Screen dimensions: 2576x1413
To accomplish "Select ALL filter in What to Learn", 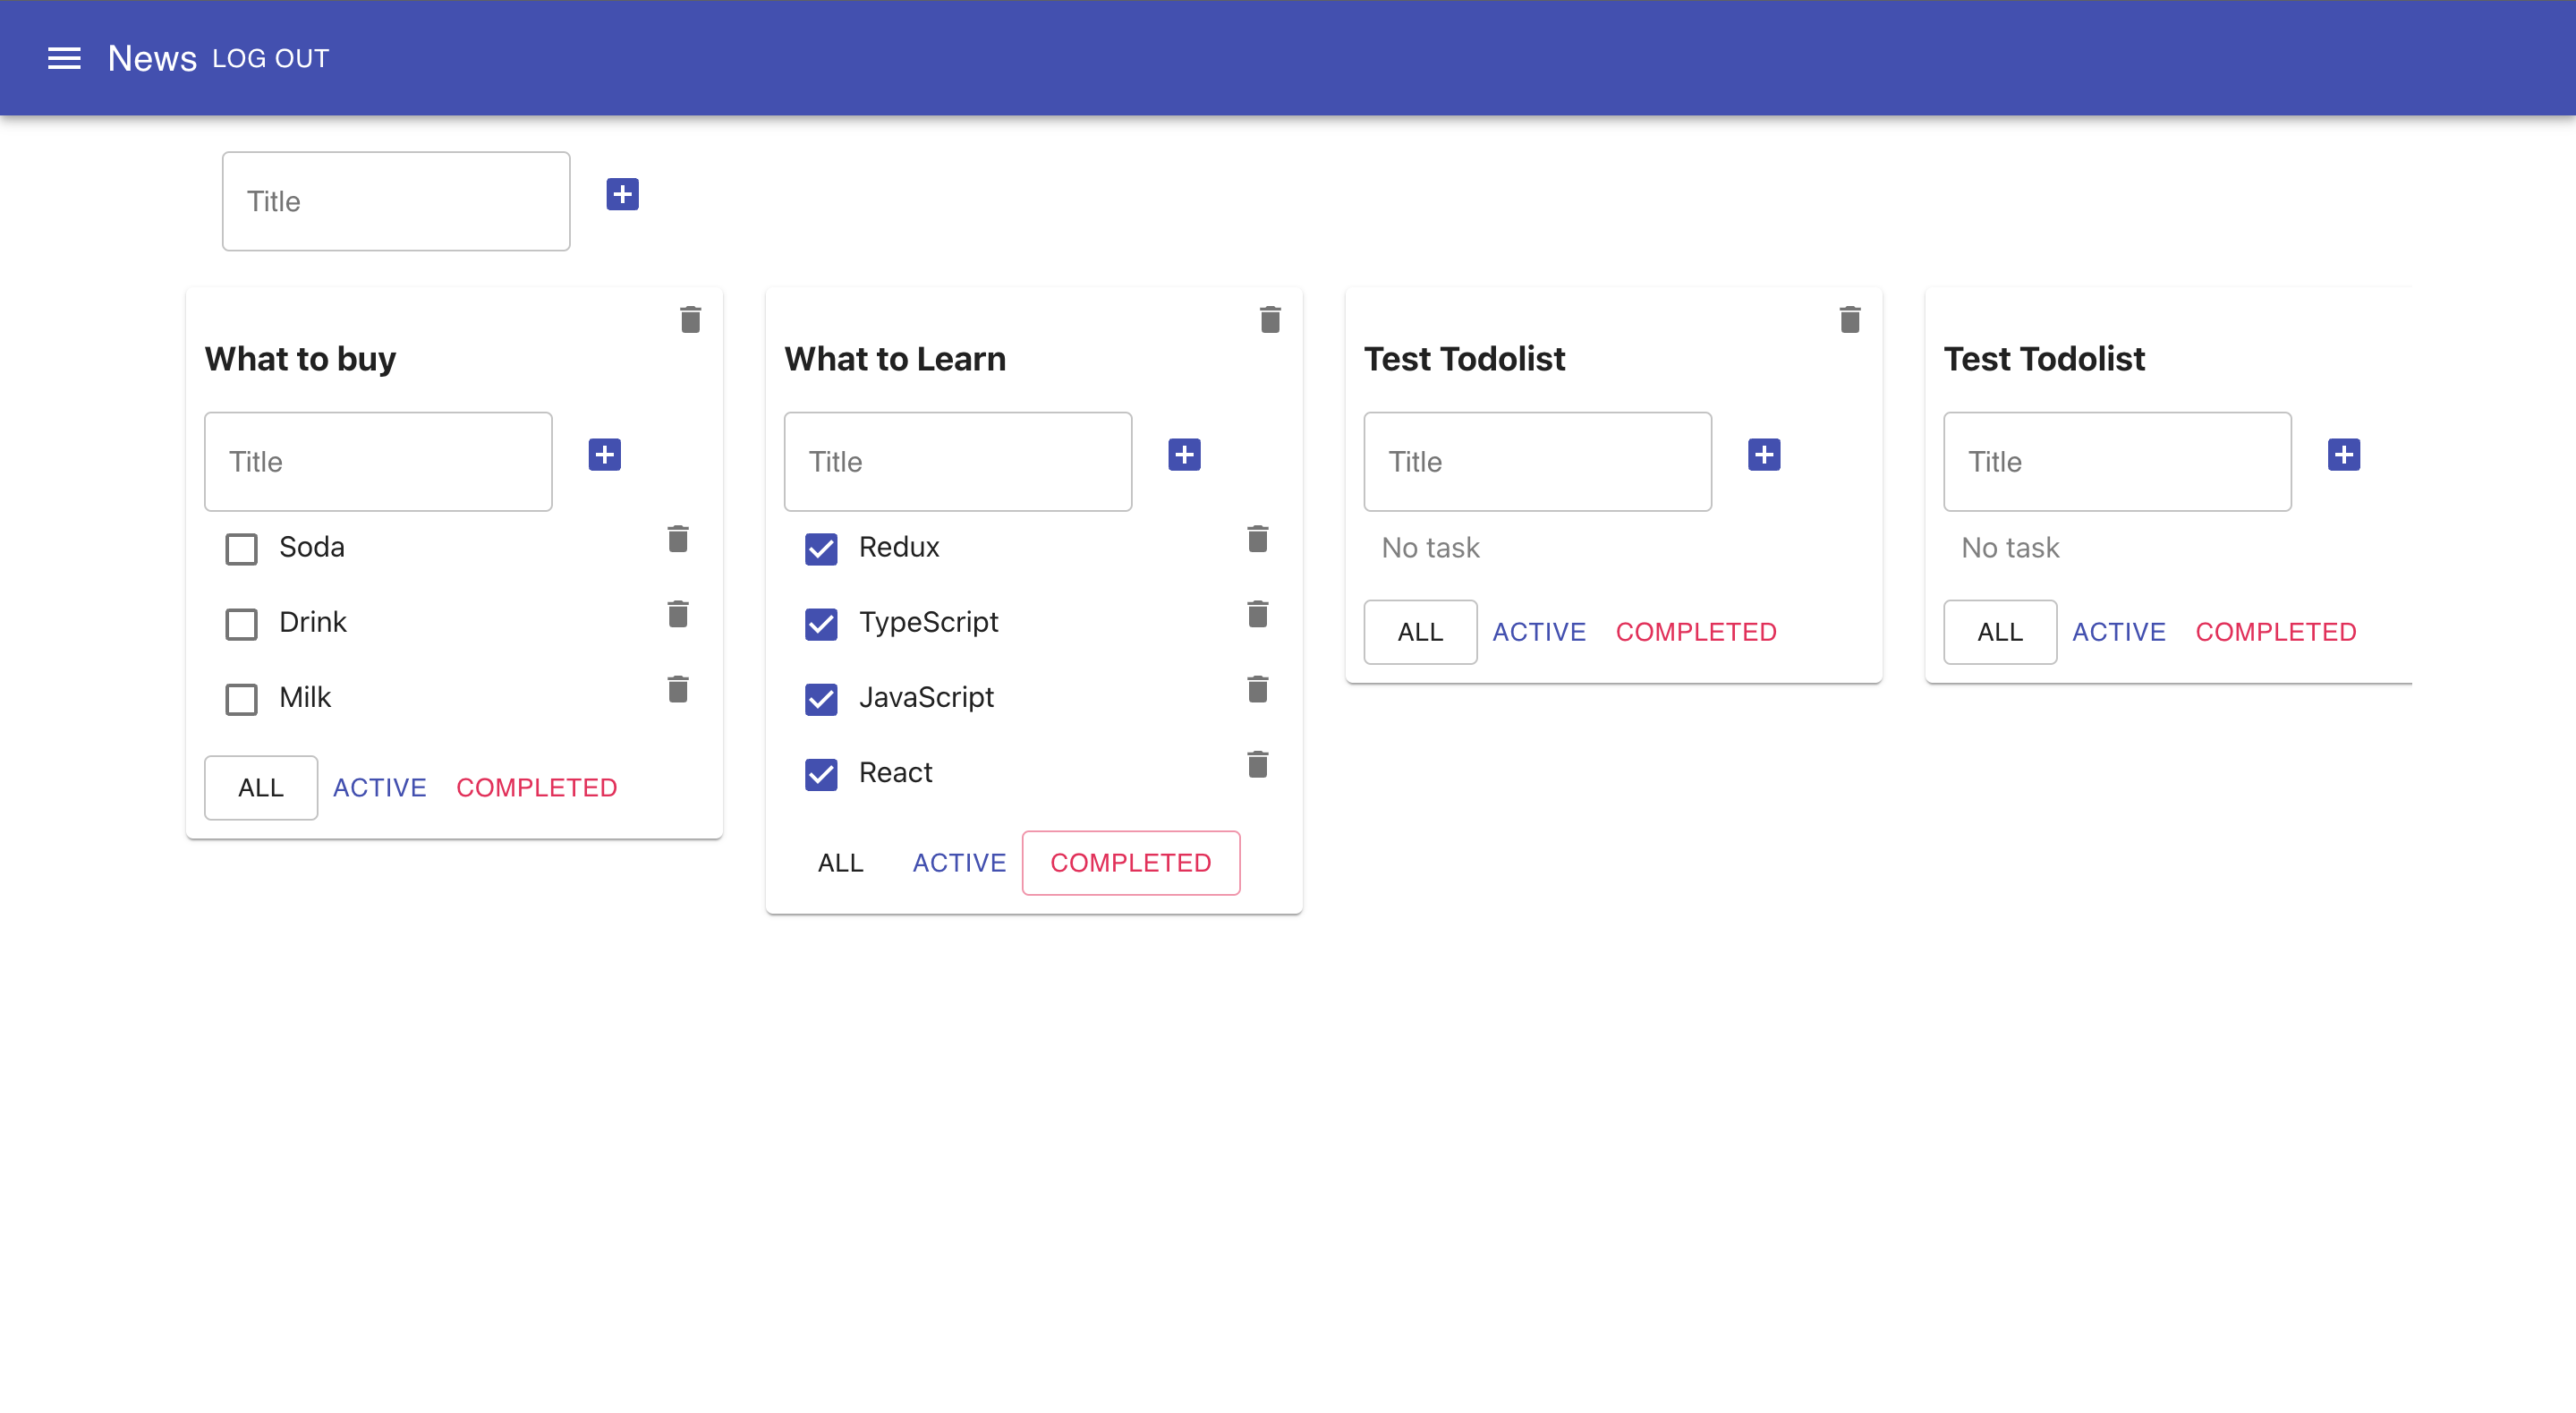I will point(840,863).
